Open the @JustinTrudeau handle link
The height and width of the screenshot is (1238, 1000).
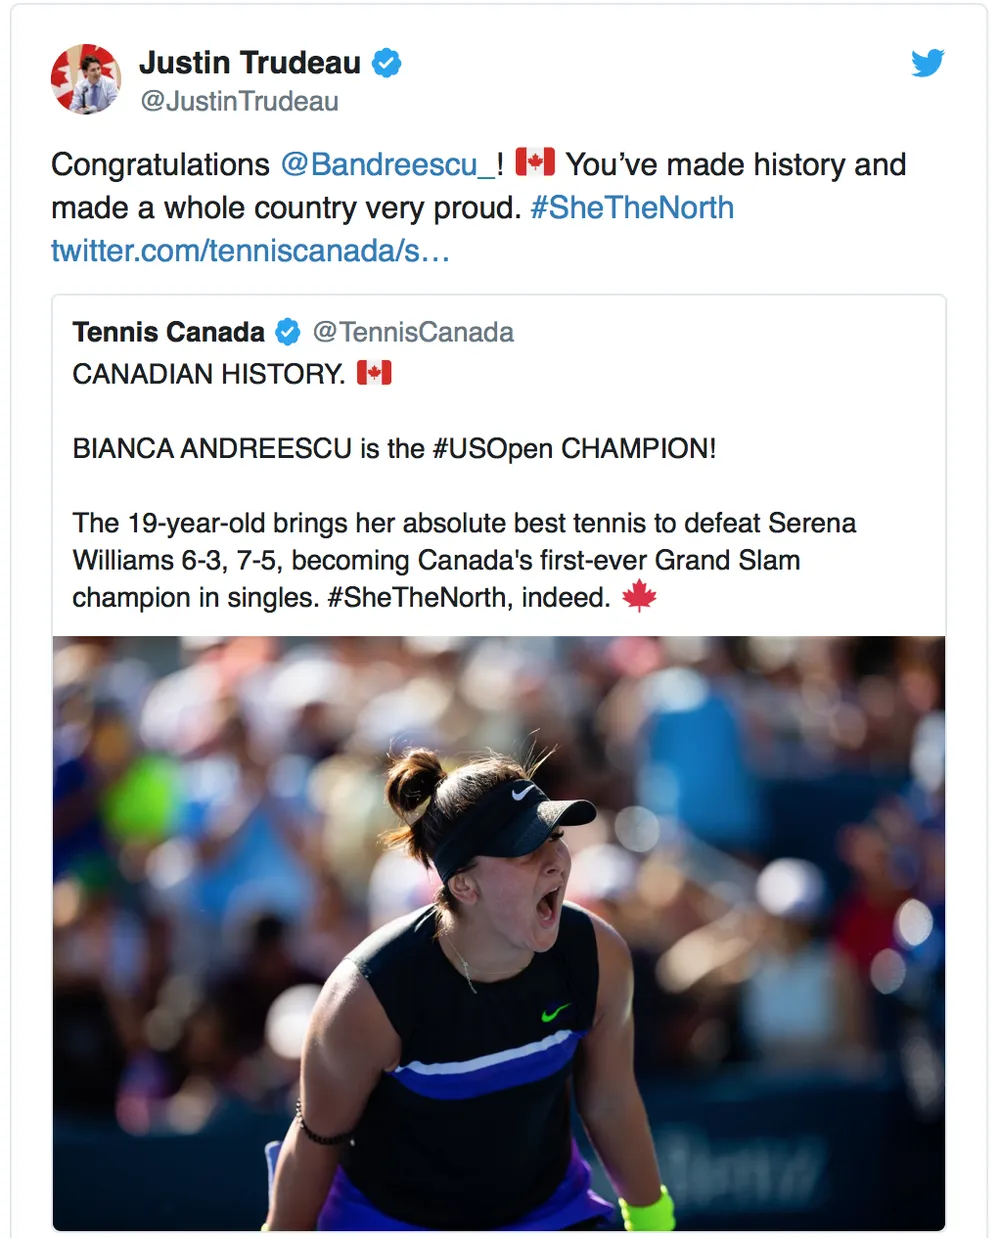pyautogui.click(x=240, y=102)
